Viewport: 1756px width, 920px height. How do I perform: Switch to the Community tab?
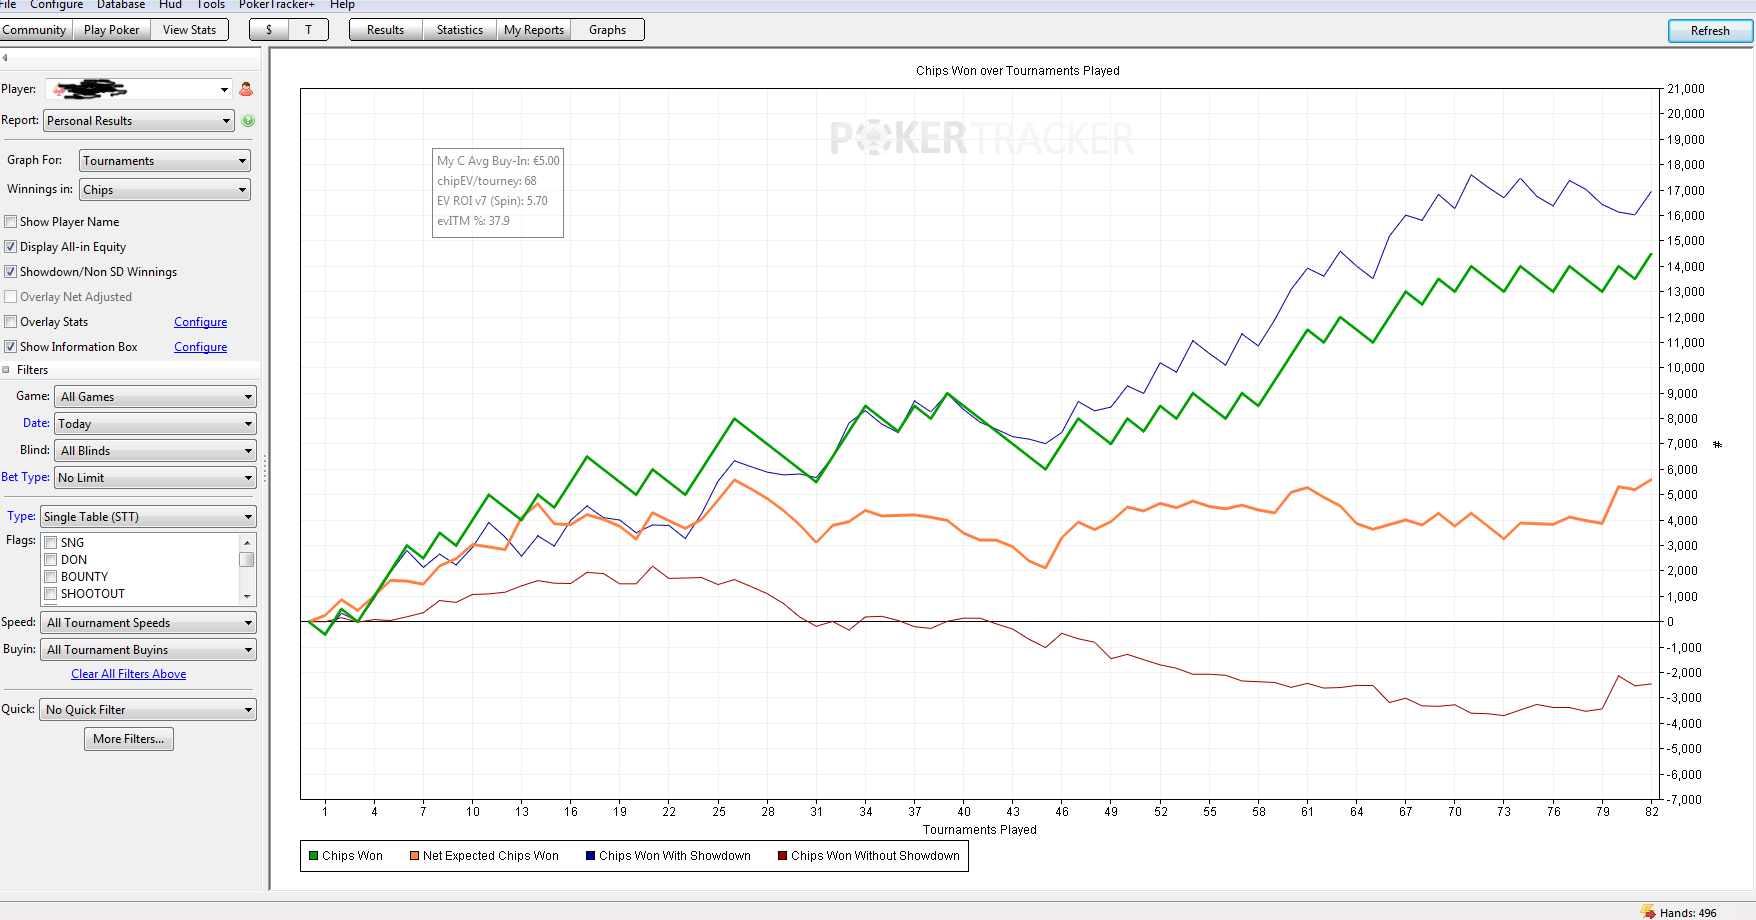[34, 30]
